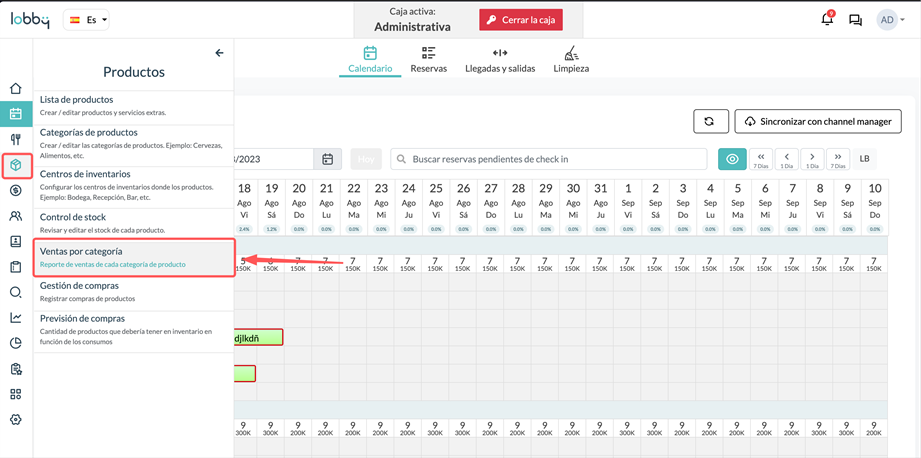The image size is (921, 458).
Task: Click the search reservations input field
Action: pos(549,159)
